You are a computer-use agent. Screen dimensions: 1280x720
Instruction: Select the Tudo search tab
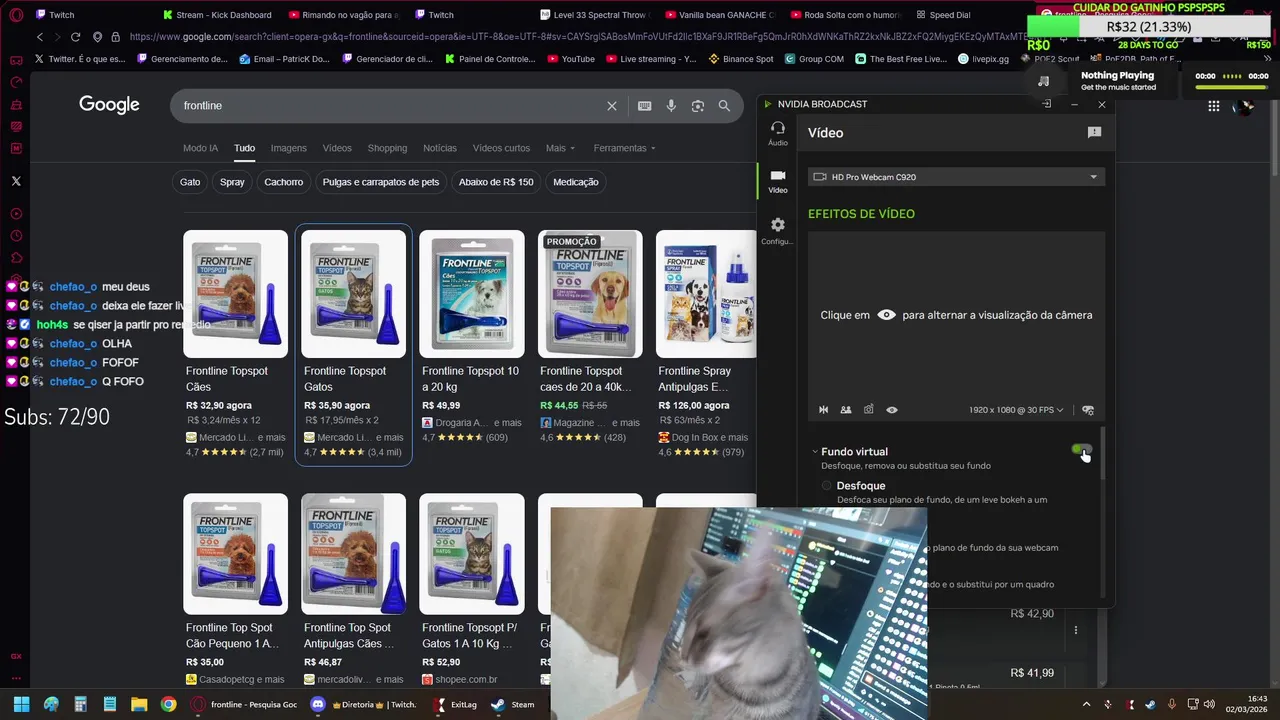245,148
